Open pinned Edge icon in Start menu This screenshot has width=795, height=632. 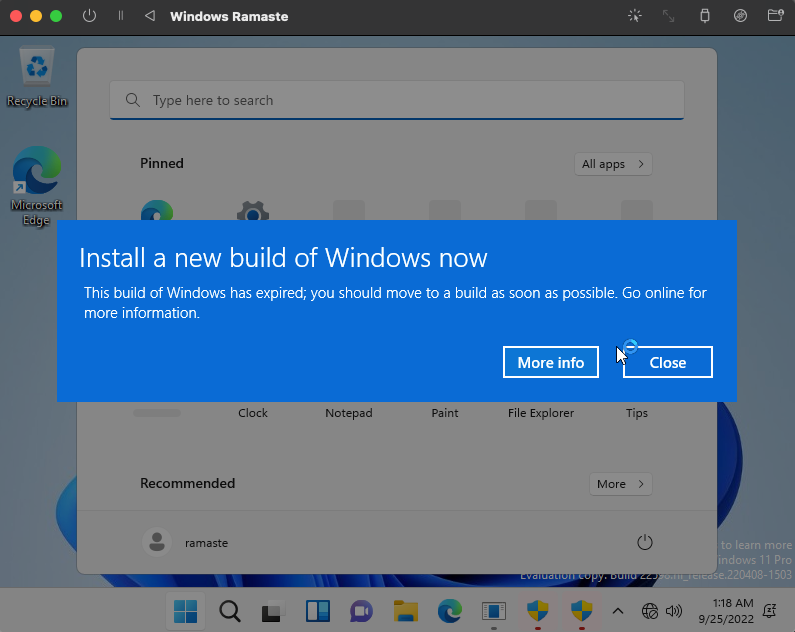(157, 210)
